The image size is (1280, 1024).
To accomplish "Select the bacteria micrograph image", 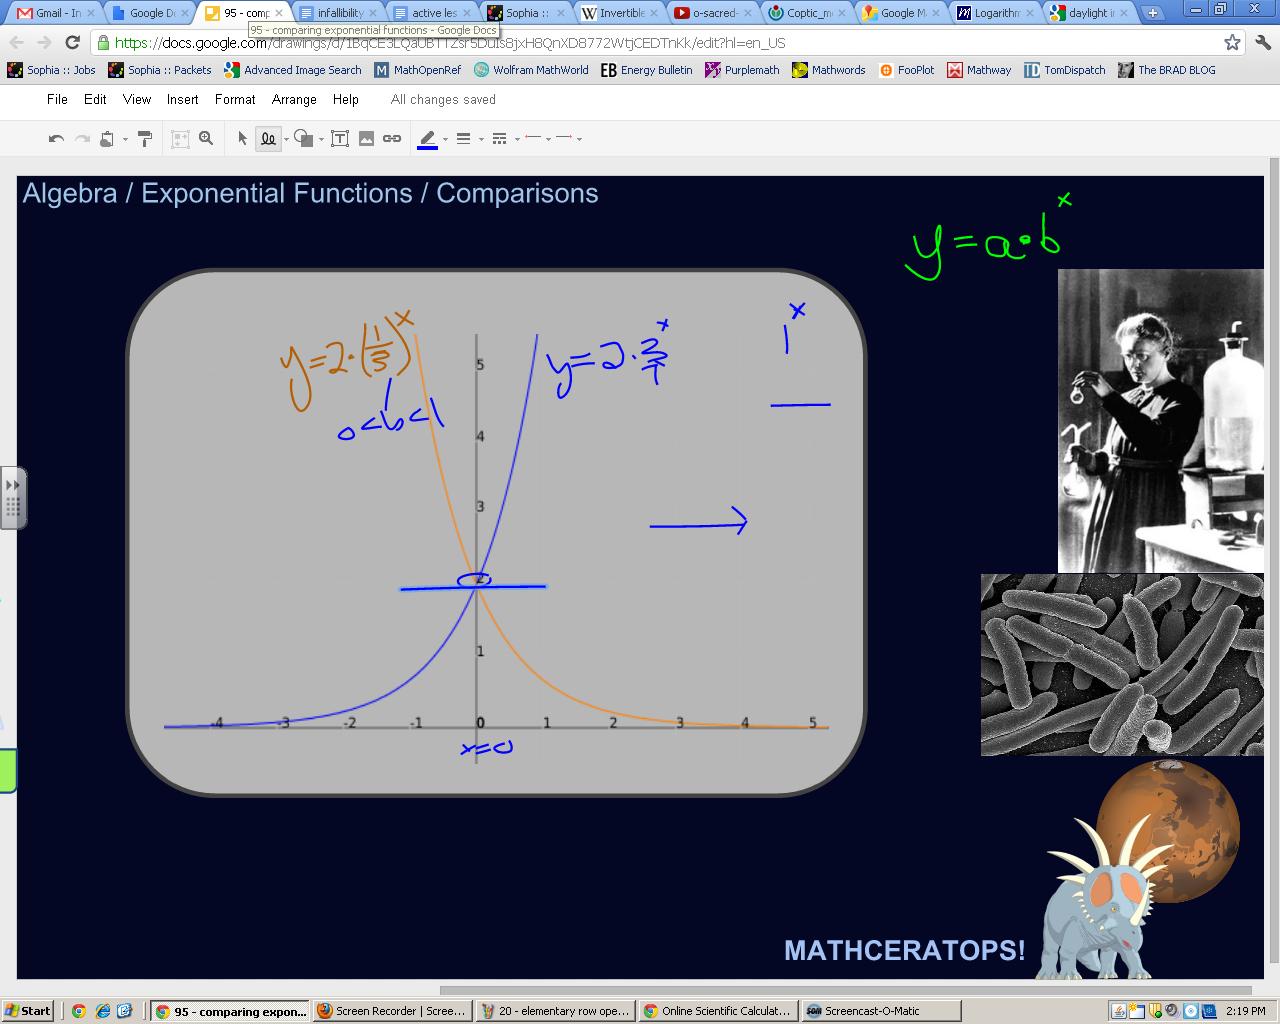I will (1122, 665).
